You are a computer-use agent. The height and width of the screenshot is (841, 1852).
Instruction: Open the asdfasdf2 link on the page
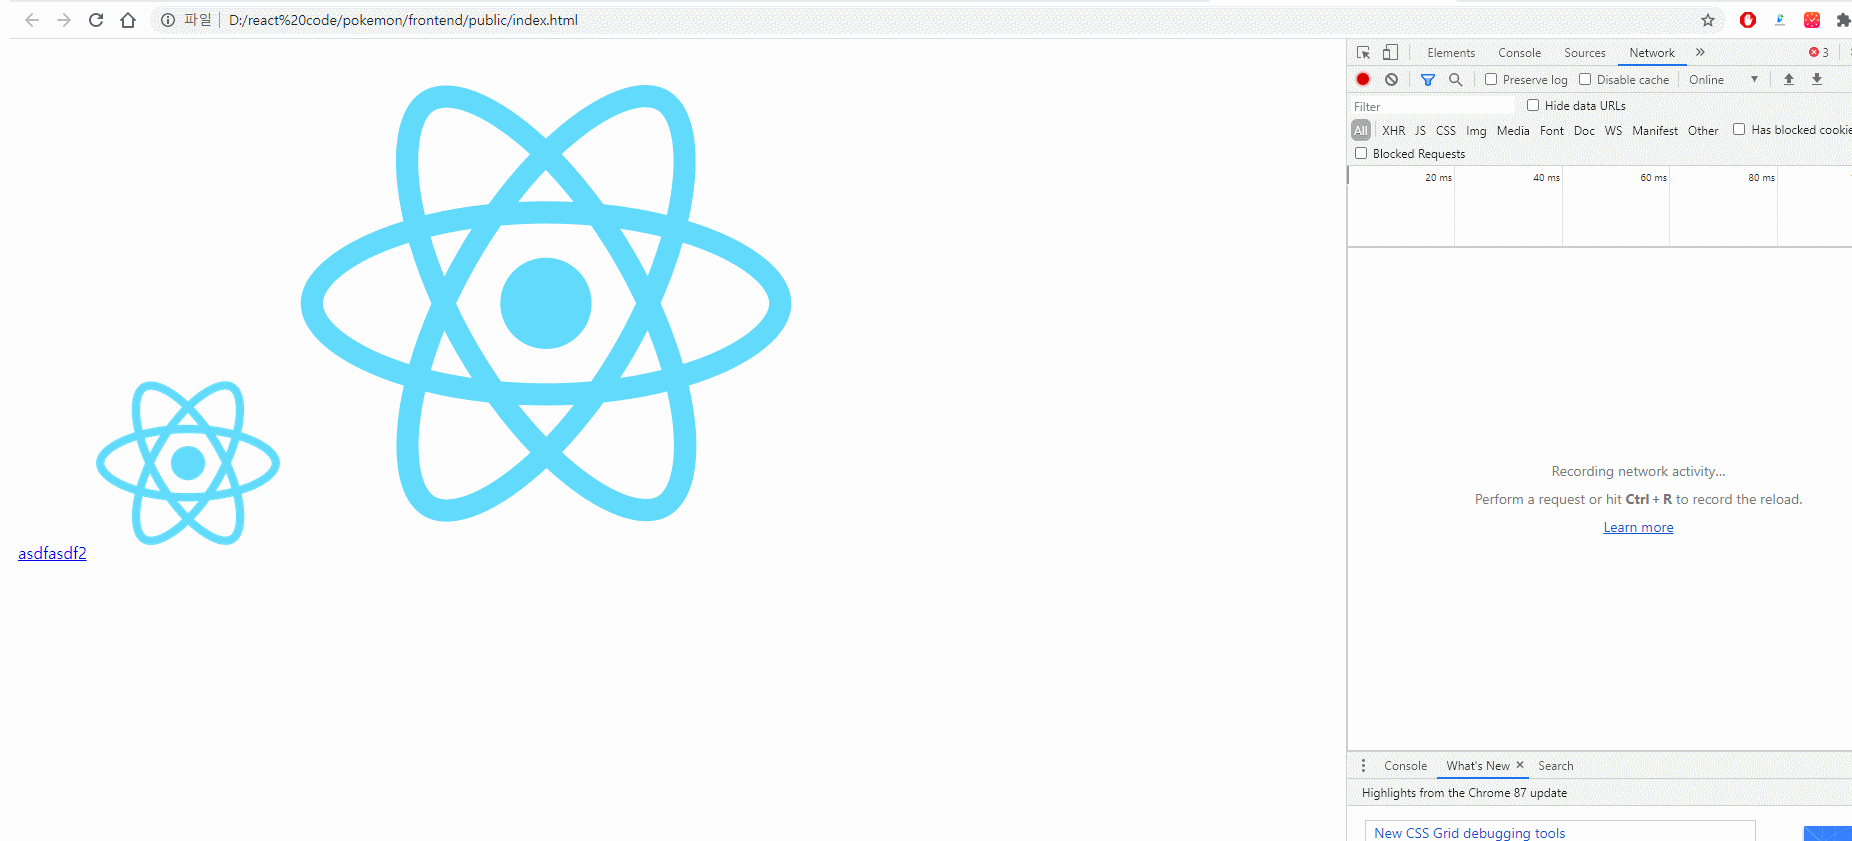pos(52,553)
